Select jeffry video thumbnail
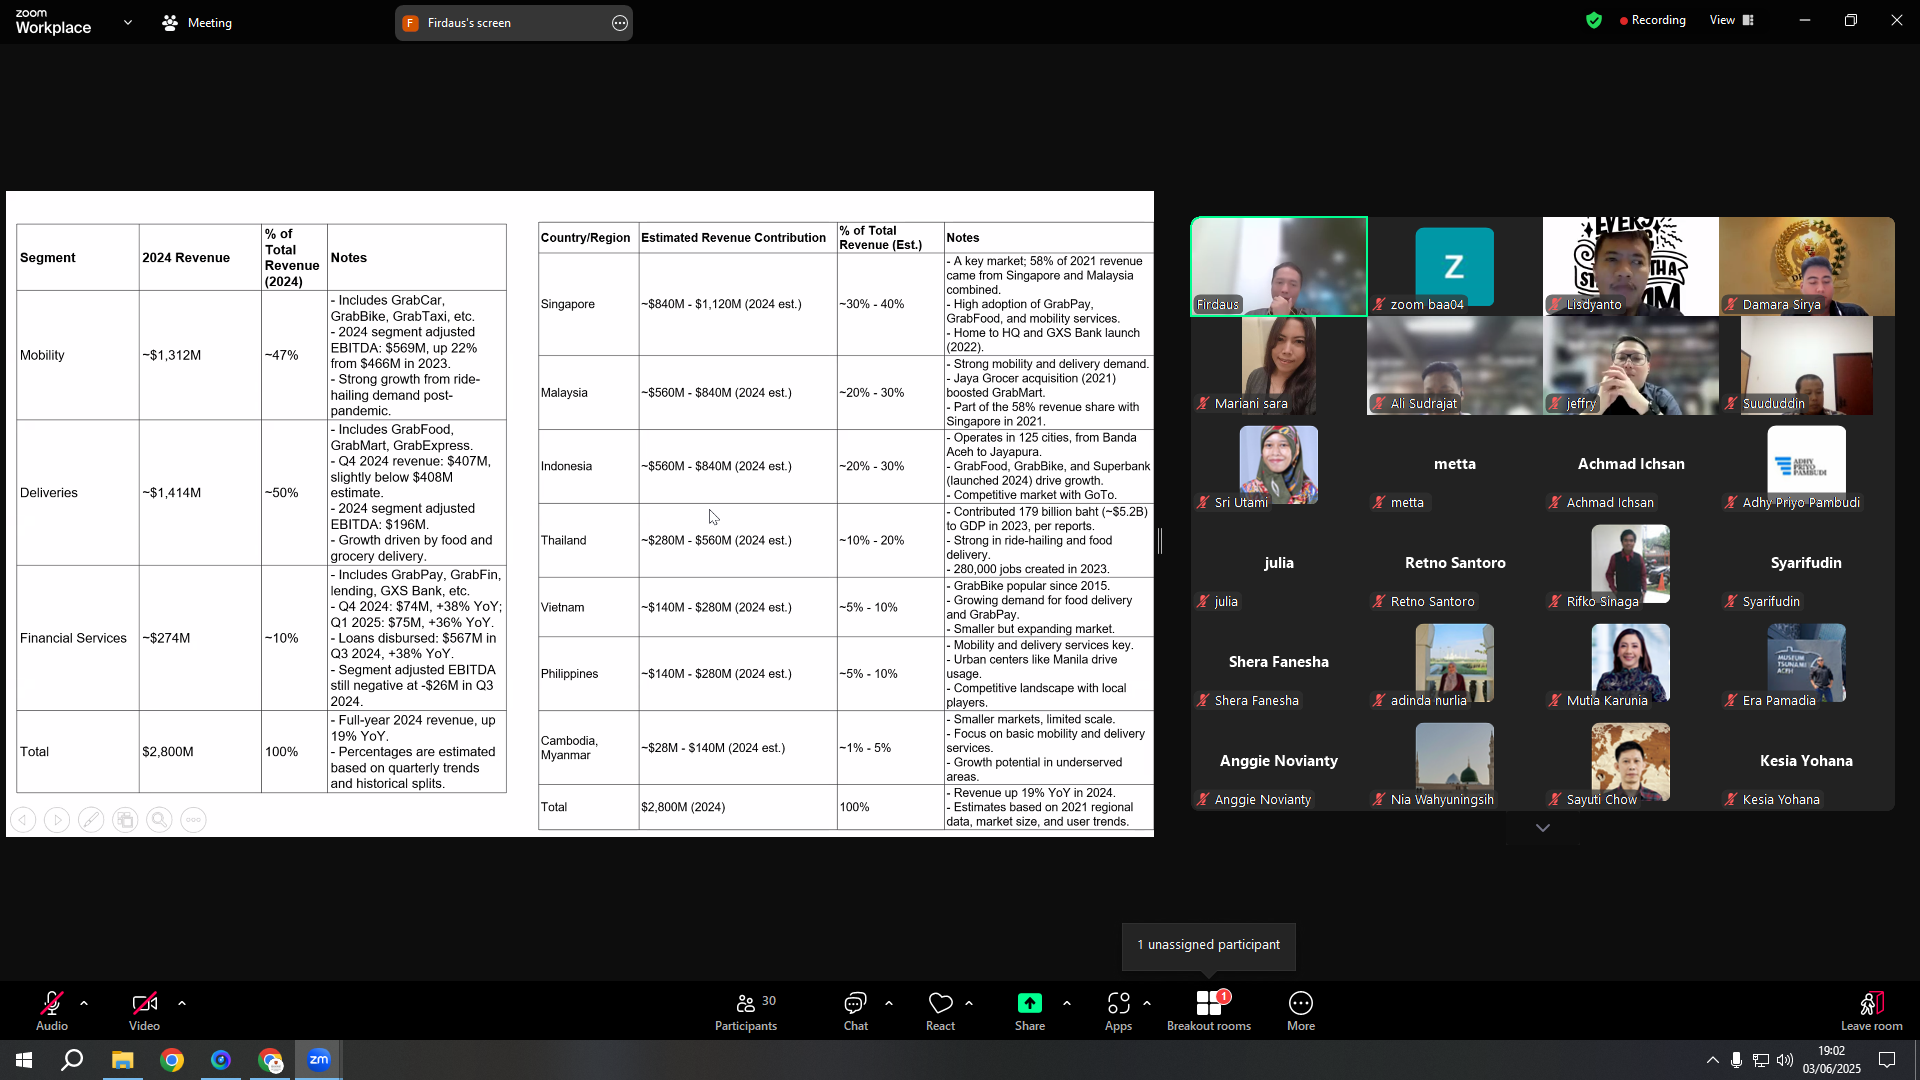Screen dimensions: 1920x1080 pyautogui.click(x=1631, y=366)
